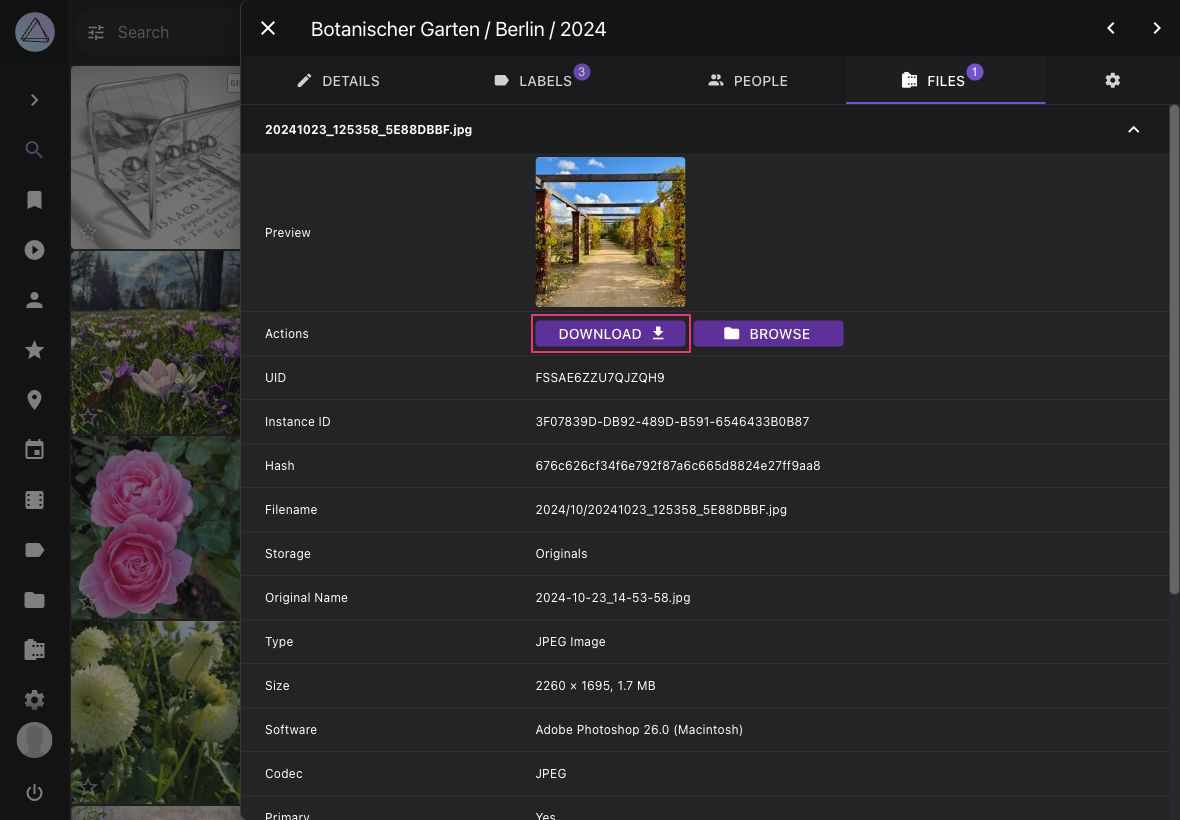Image resolution: width=1180 pixels, height=820 pixels.
Task: Open the Search sidebar icon
Action: point(34,150)
